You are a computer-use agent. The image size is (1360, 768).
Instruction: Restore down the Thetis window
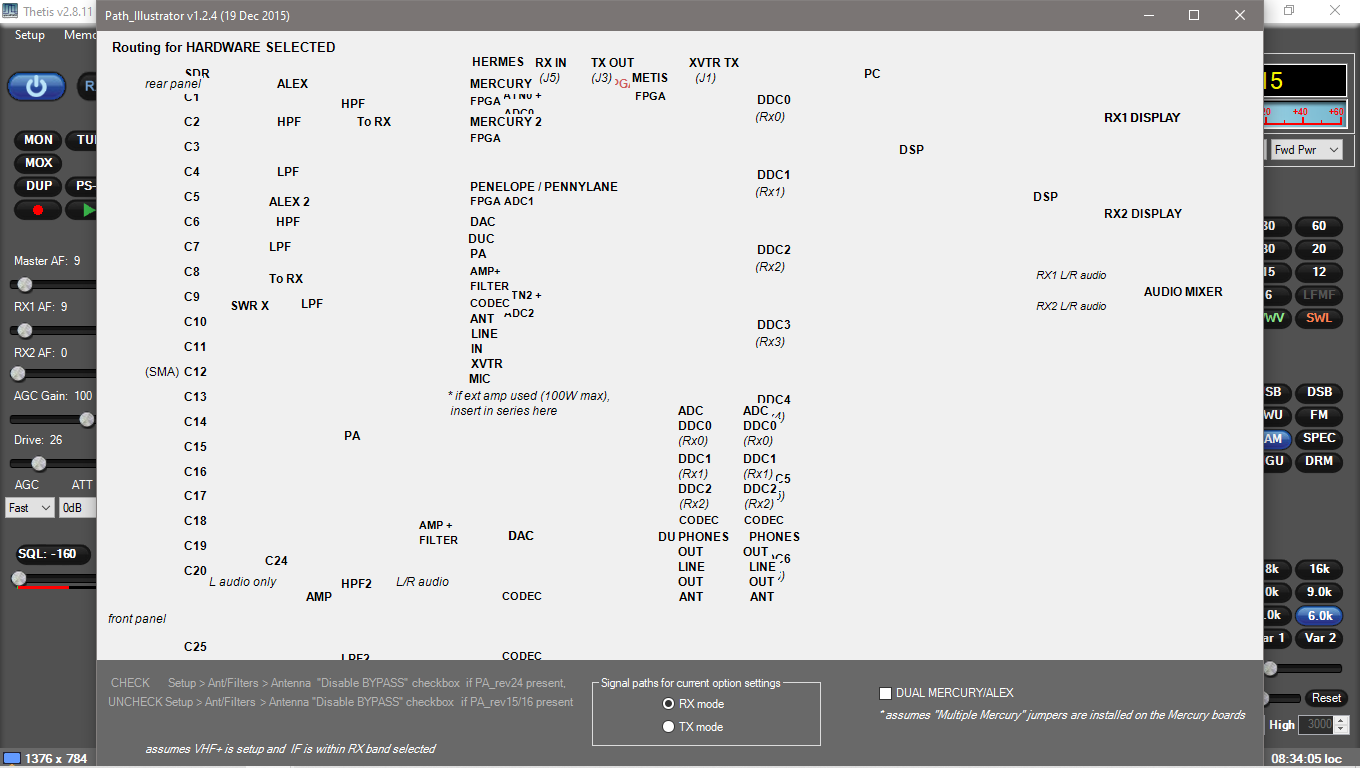[x=1289, y=10]
